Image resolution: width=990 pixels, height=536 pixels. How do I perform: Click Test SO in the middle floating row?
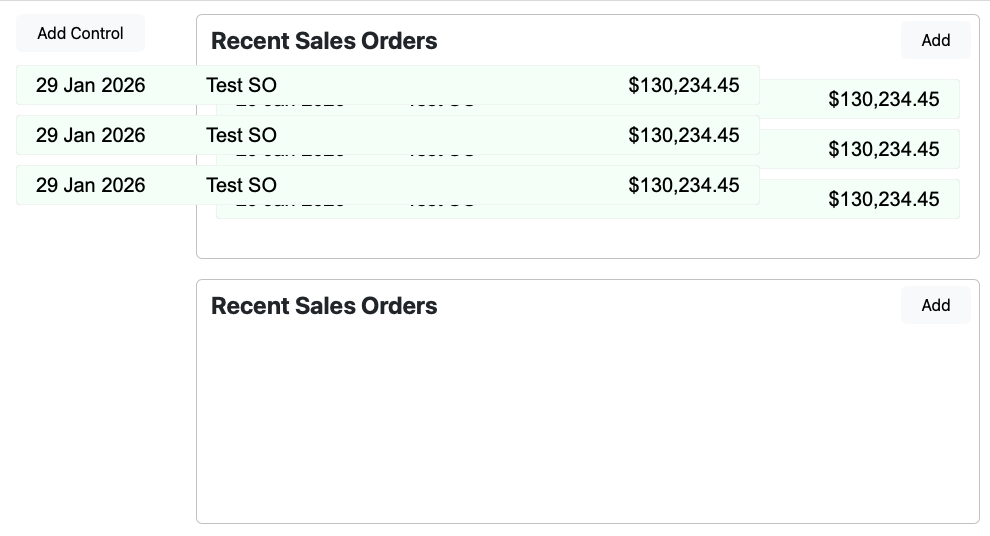[x=241, y=135]
